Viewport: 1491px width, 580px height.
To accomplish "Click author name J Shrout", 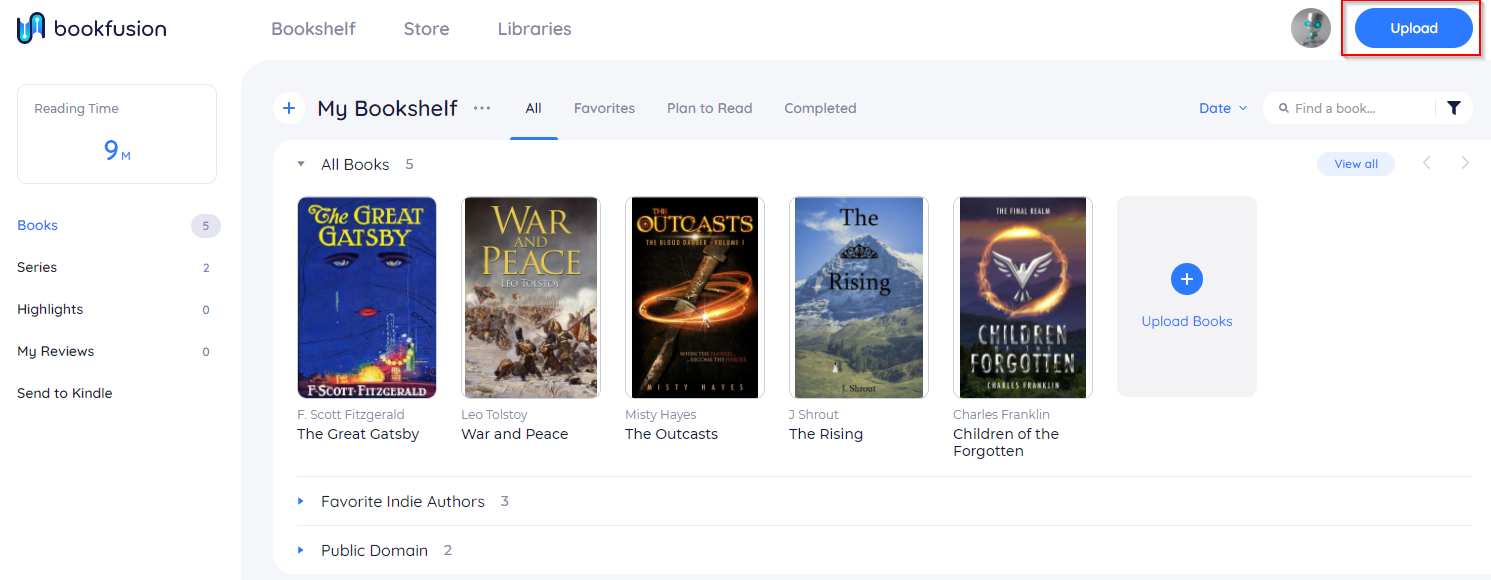I will coord(814,414).
